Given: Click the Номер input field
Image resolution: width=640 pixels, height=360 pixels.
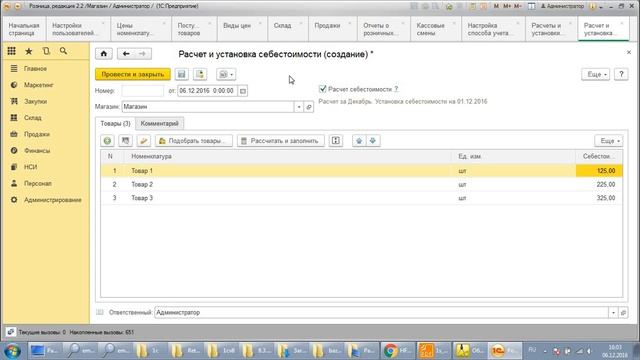Looking at the screenshot, I should tap(142, 91).
